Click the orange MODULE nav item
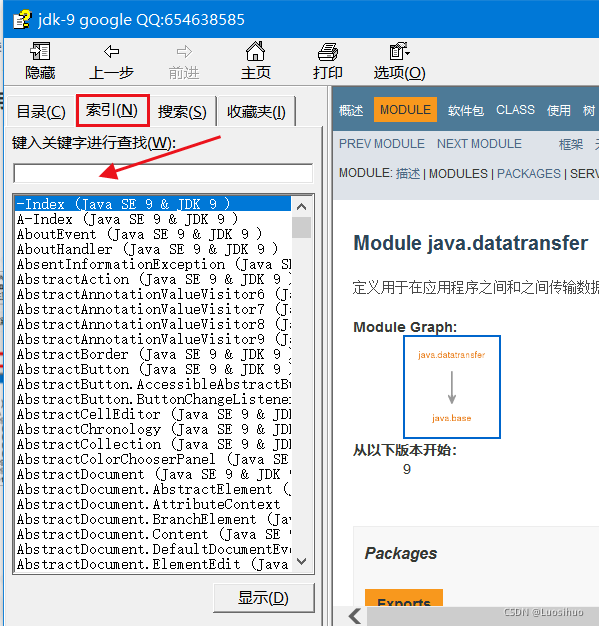 pyautogui.click(x=405, y=109)
